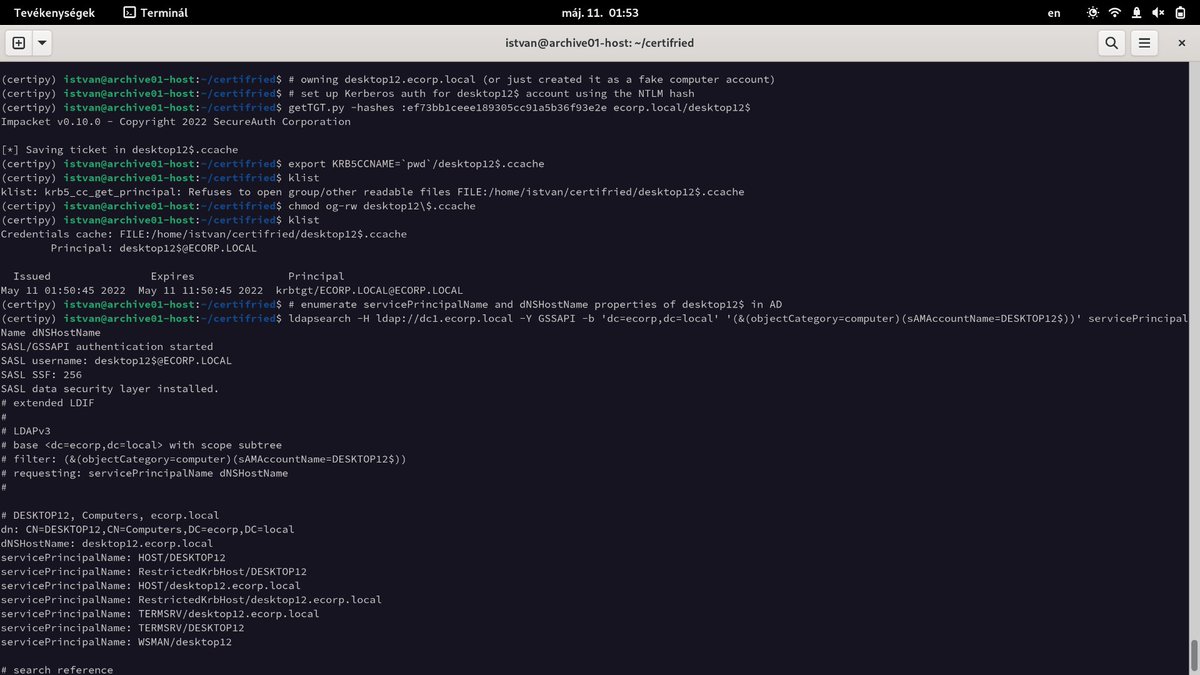The height and width of the screenshot is (675, 1200).
Task: Click the 'Issued Expires Principal' header row
Action: 179,275
